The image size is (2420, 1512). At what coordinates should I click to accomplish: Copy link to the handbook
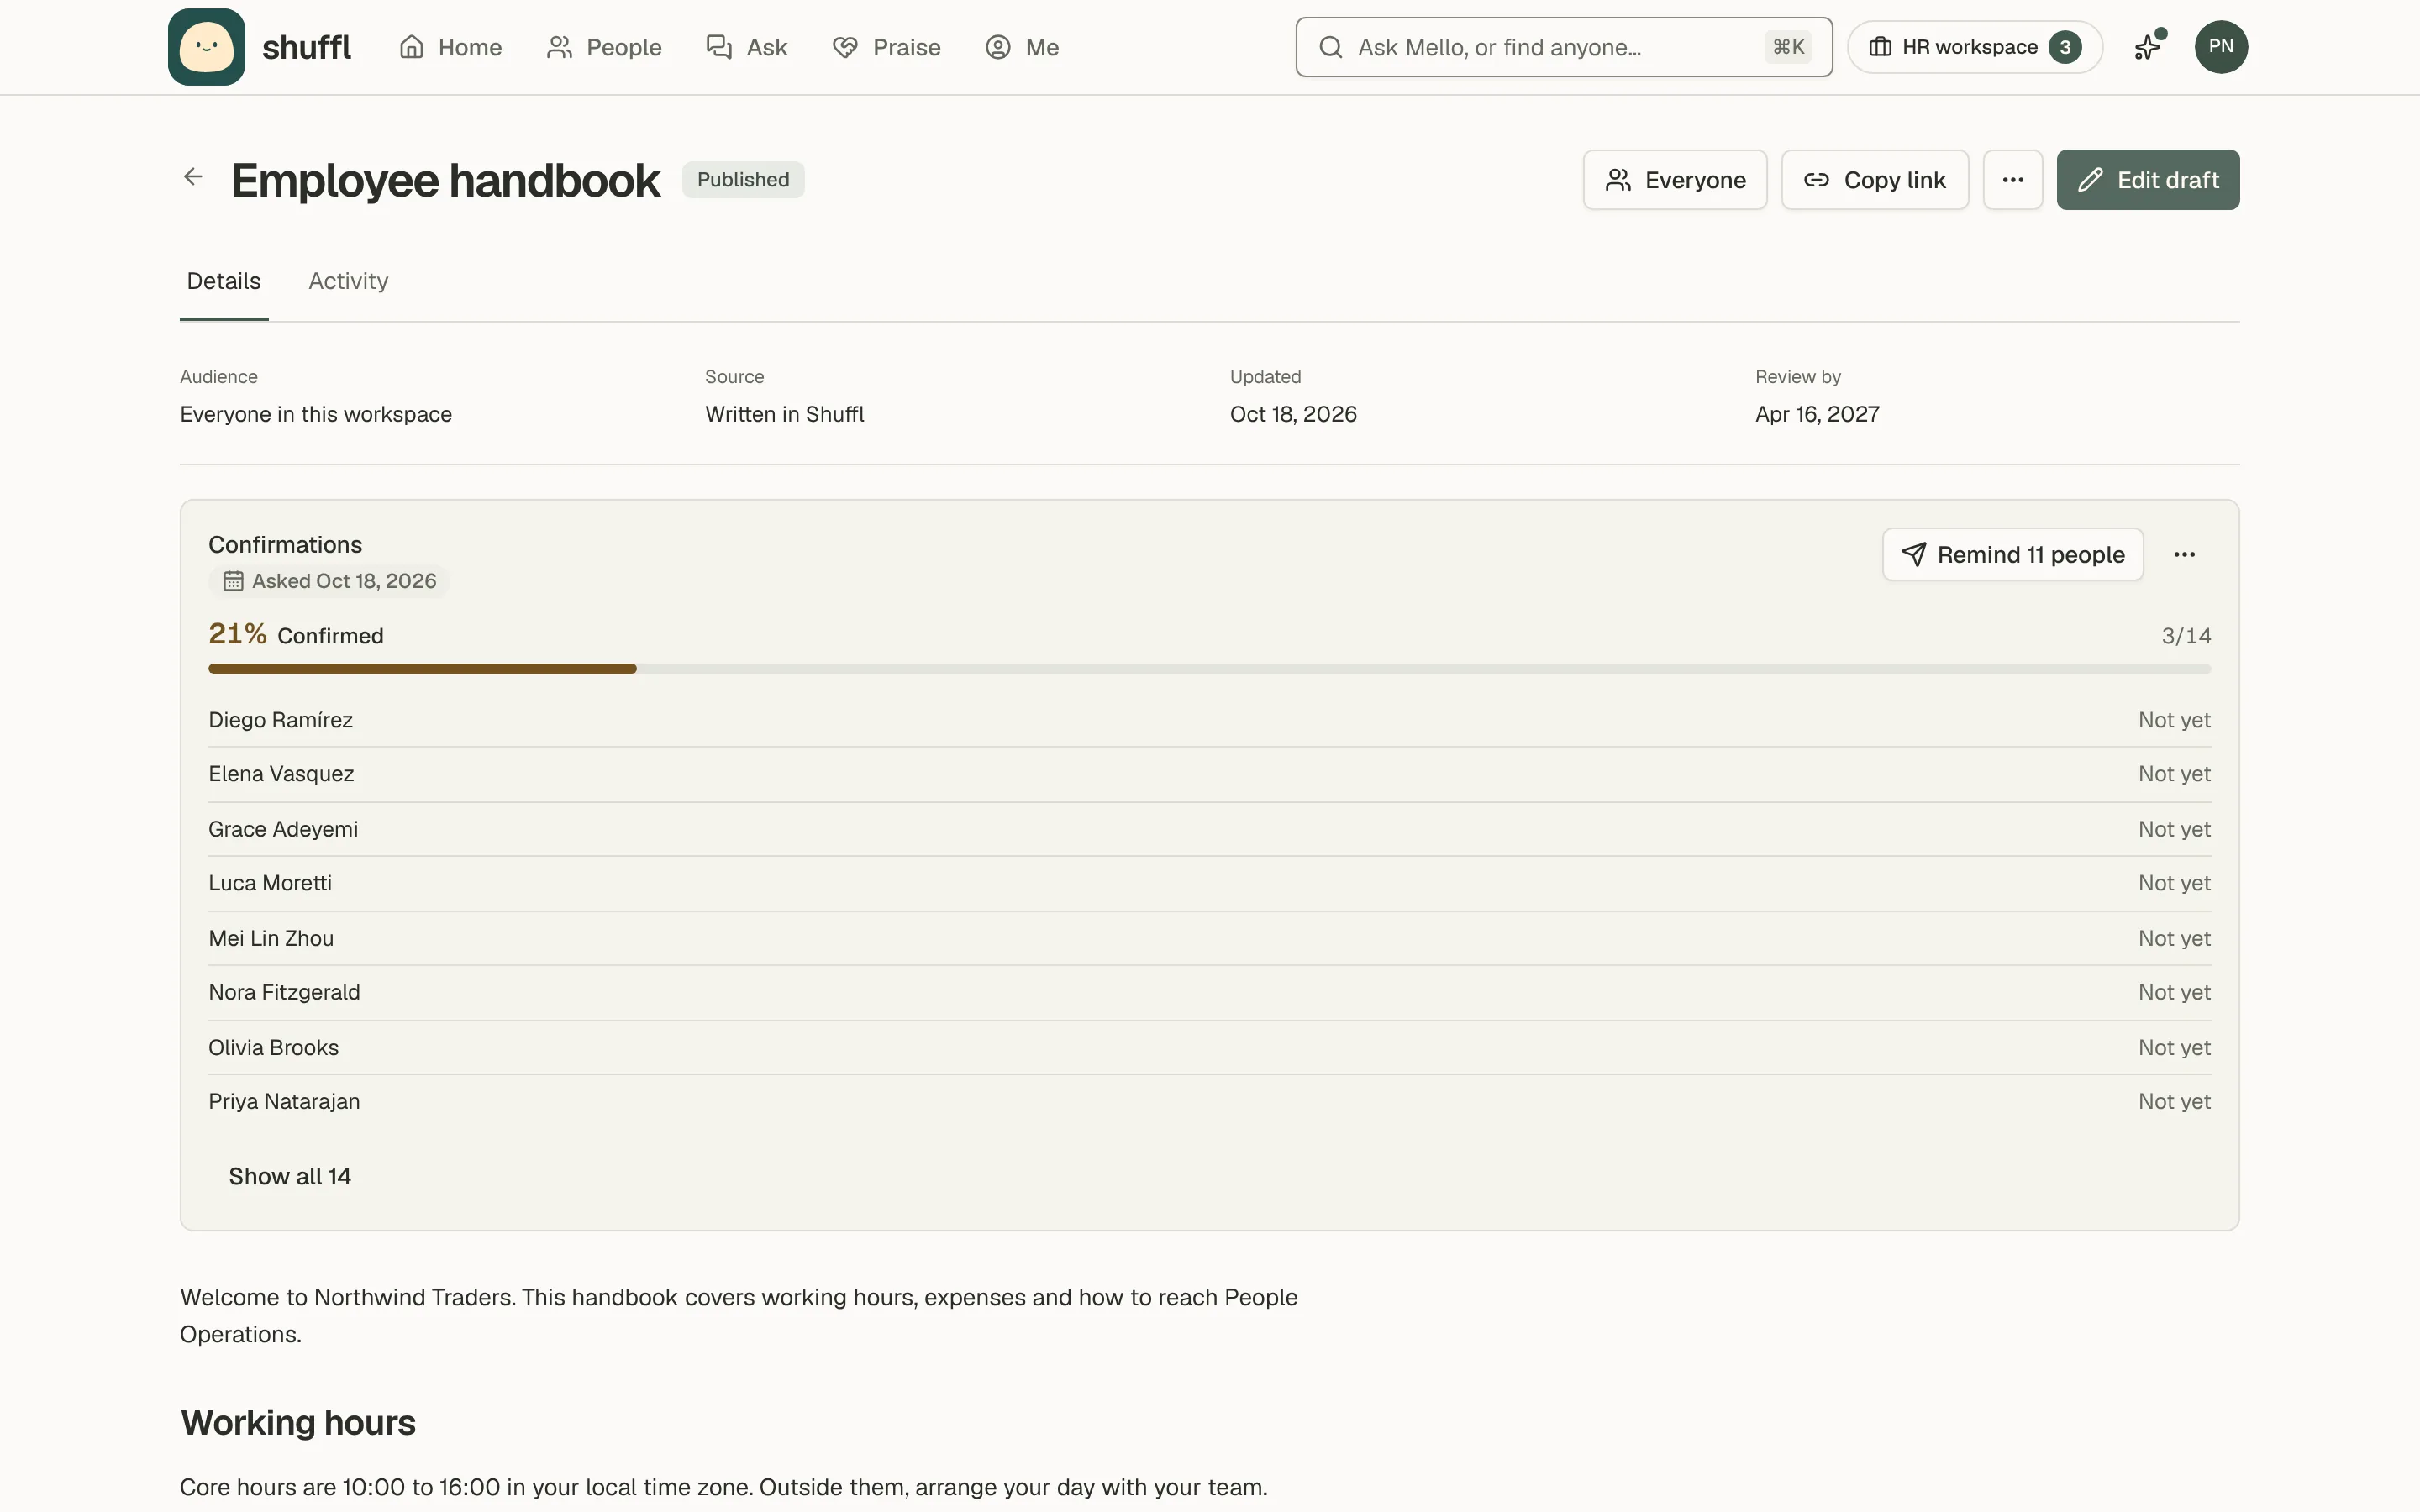1874,180
